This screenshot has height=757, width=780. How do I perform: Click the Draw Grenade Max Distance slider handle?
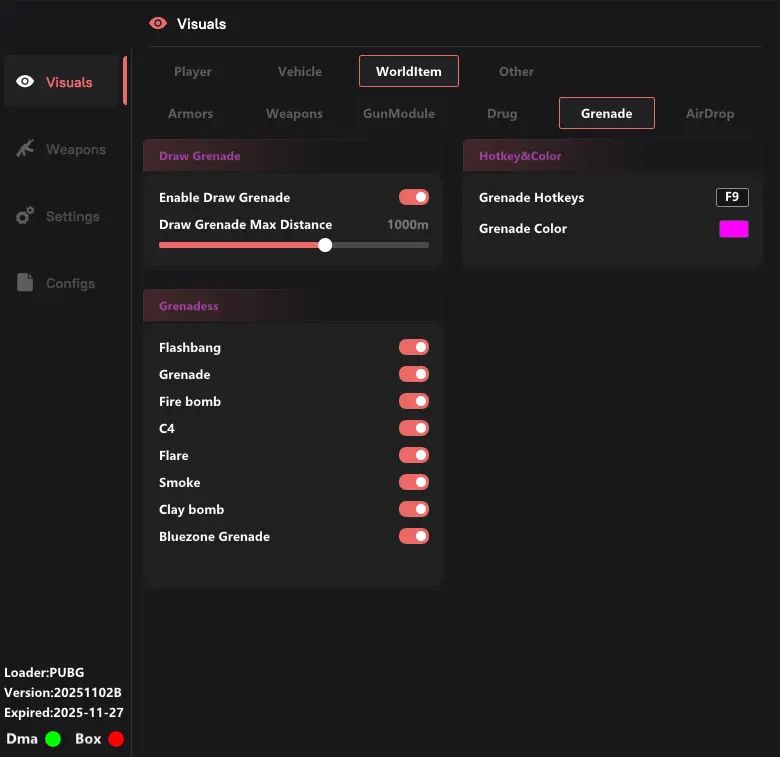click(x=325, y=245)
